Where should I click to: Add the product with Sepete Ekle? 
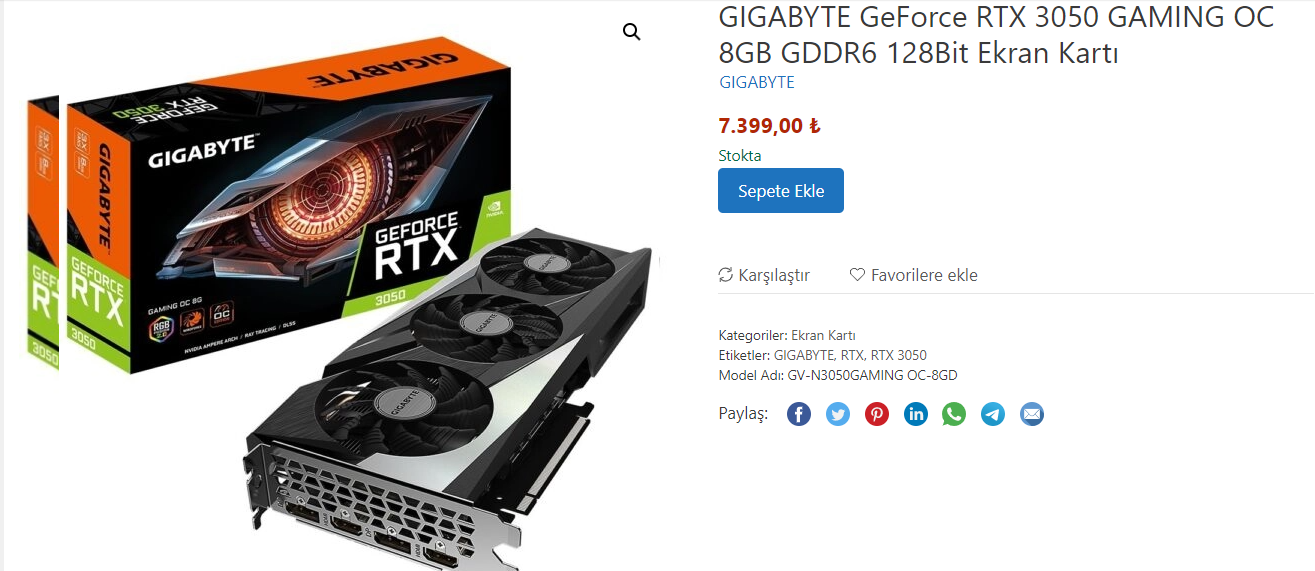[x=781, y=191]
